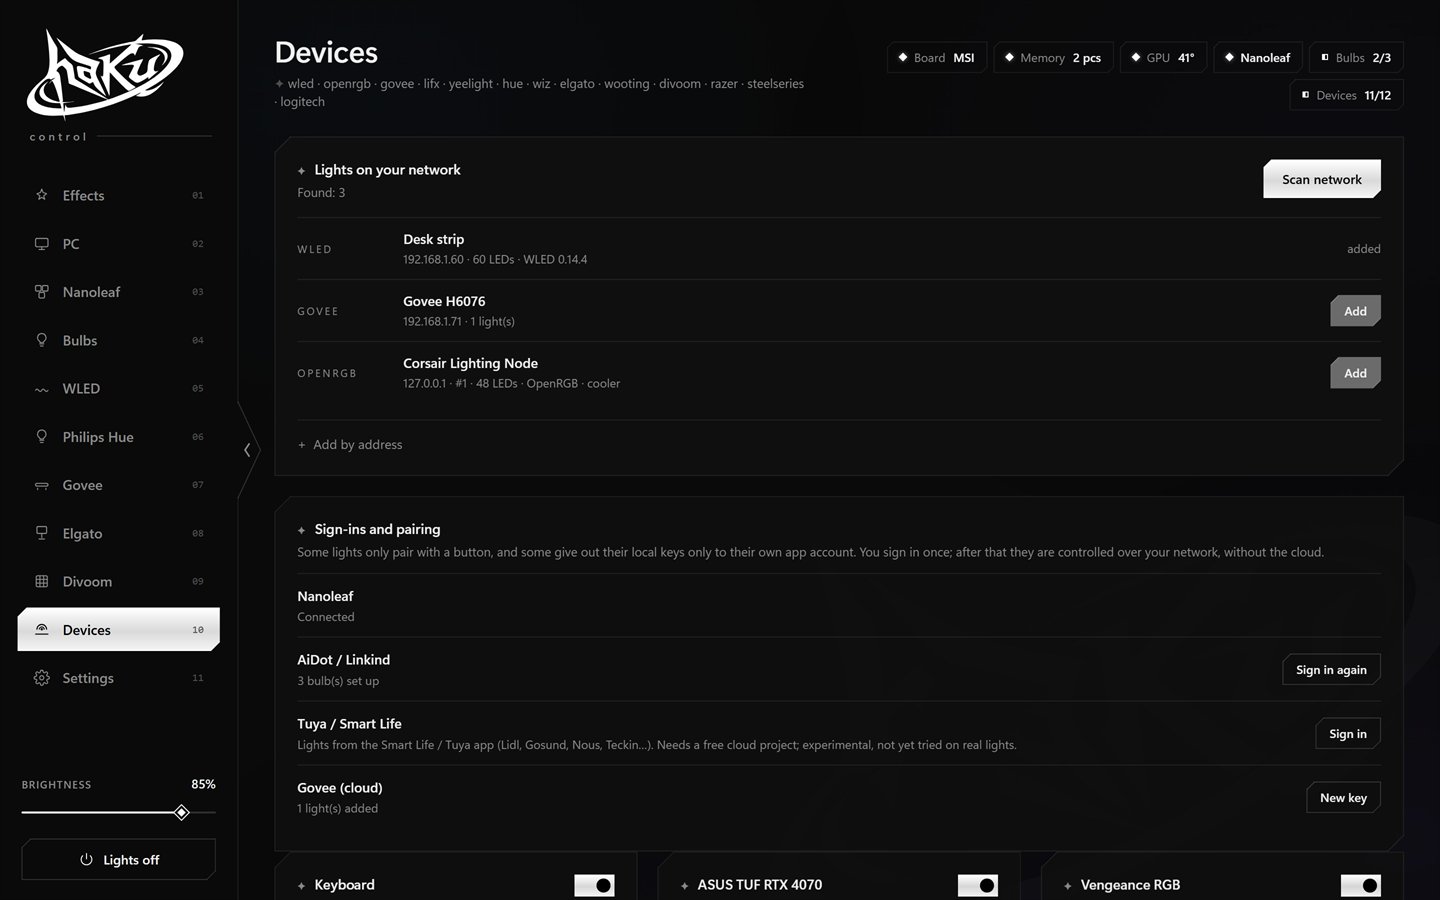Click the "Found: 3" text

(x=321, y=193)
